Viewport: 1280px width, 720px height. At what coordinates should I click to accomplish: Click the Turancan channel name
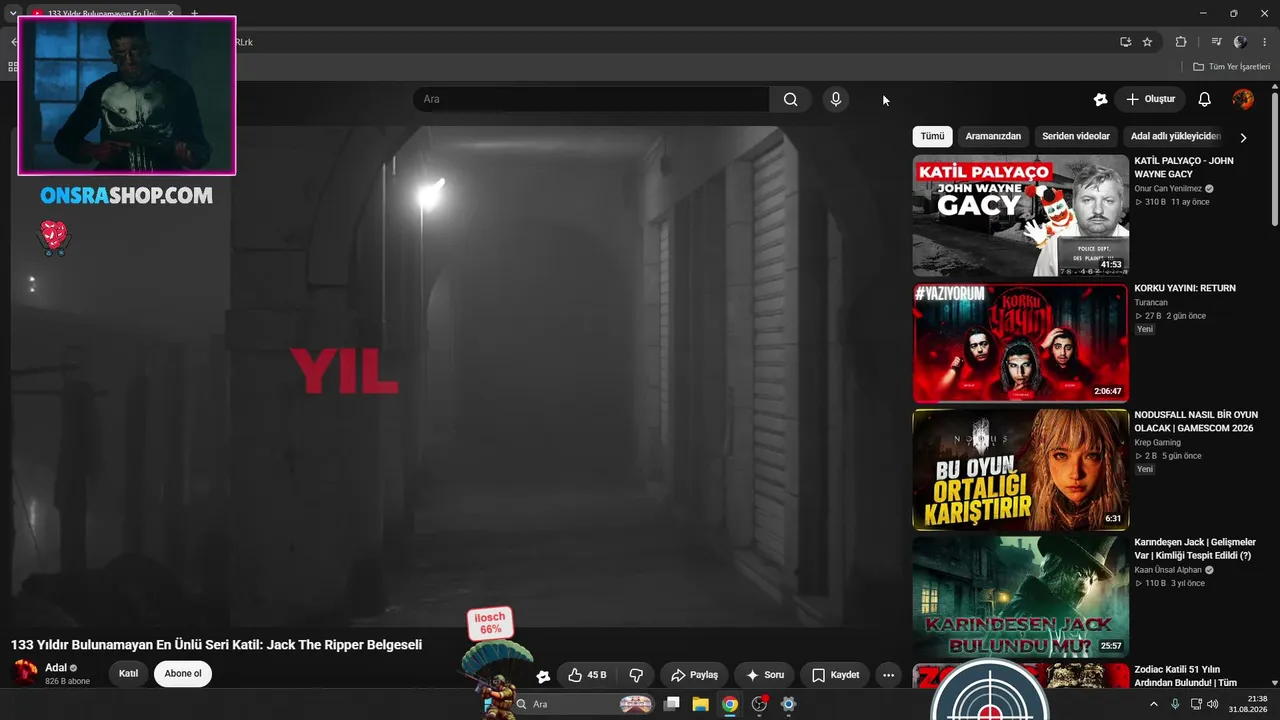click(x=1151, y=302)
